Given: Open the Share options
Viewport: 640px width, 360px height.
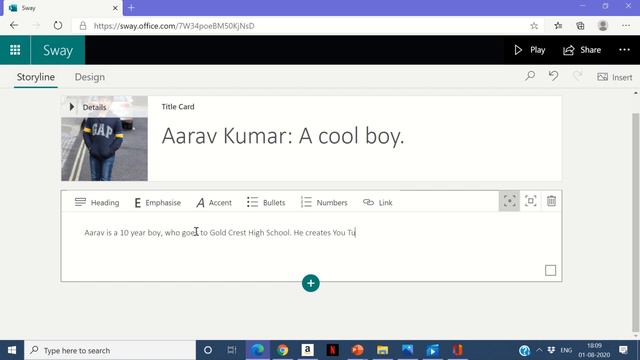Looking at the screenshot, I should coord(582,50).
